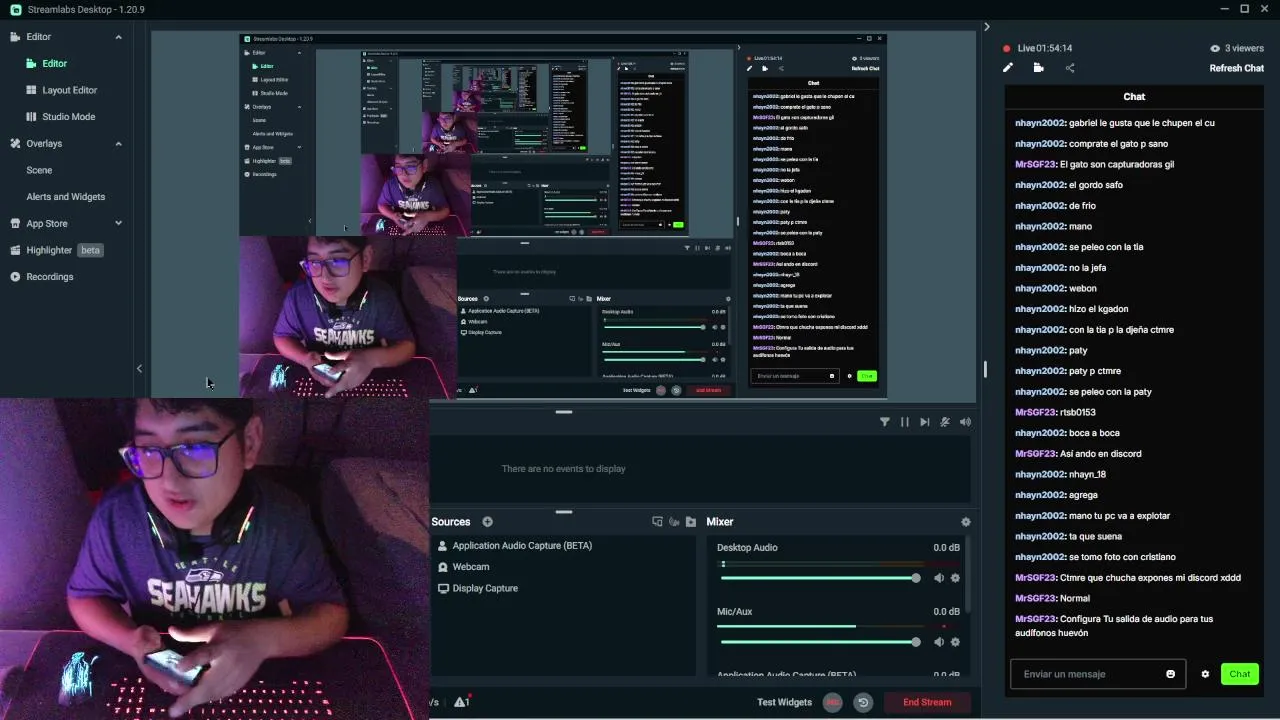Click the warning notification icon

point(461,702)
